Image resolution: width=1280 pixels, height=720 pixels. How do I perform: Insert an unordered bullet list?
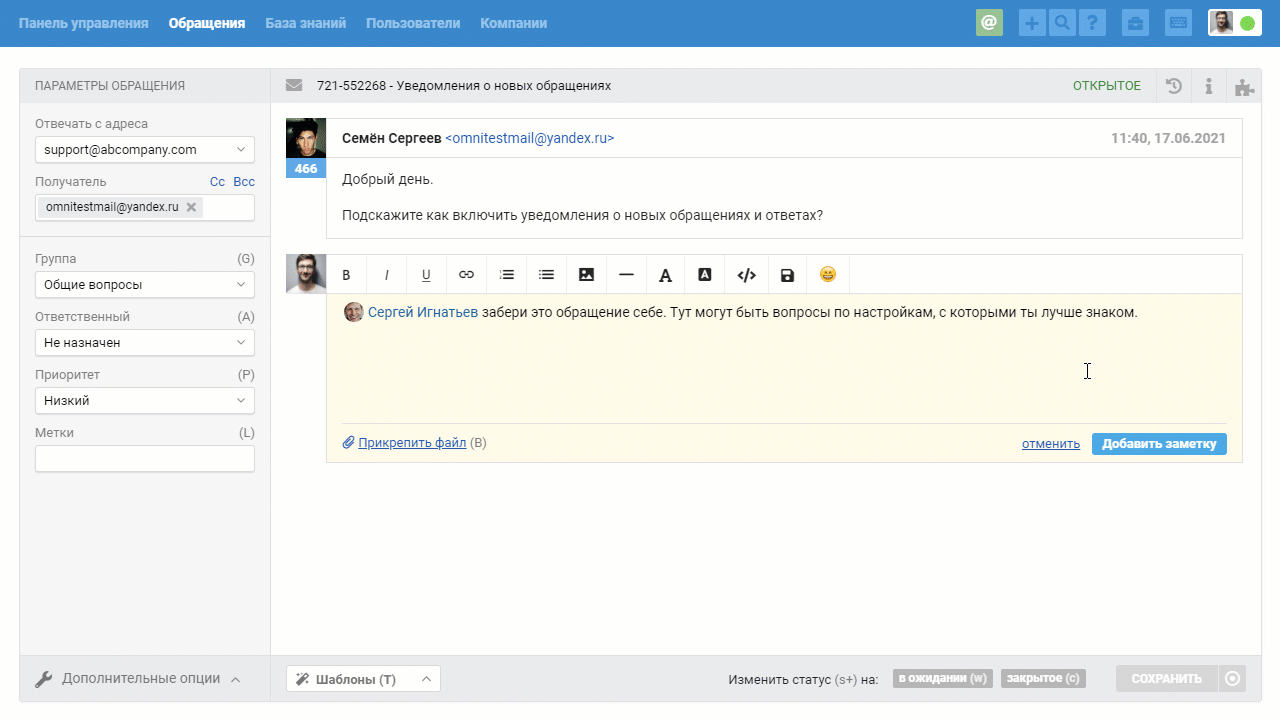pyautogui.click(x=546, y=275)
